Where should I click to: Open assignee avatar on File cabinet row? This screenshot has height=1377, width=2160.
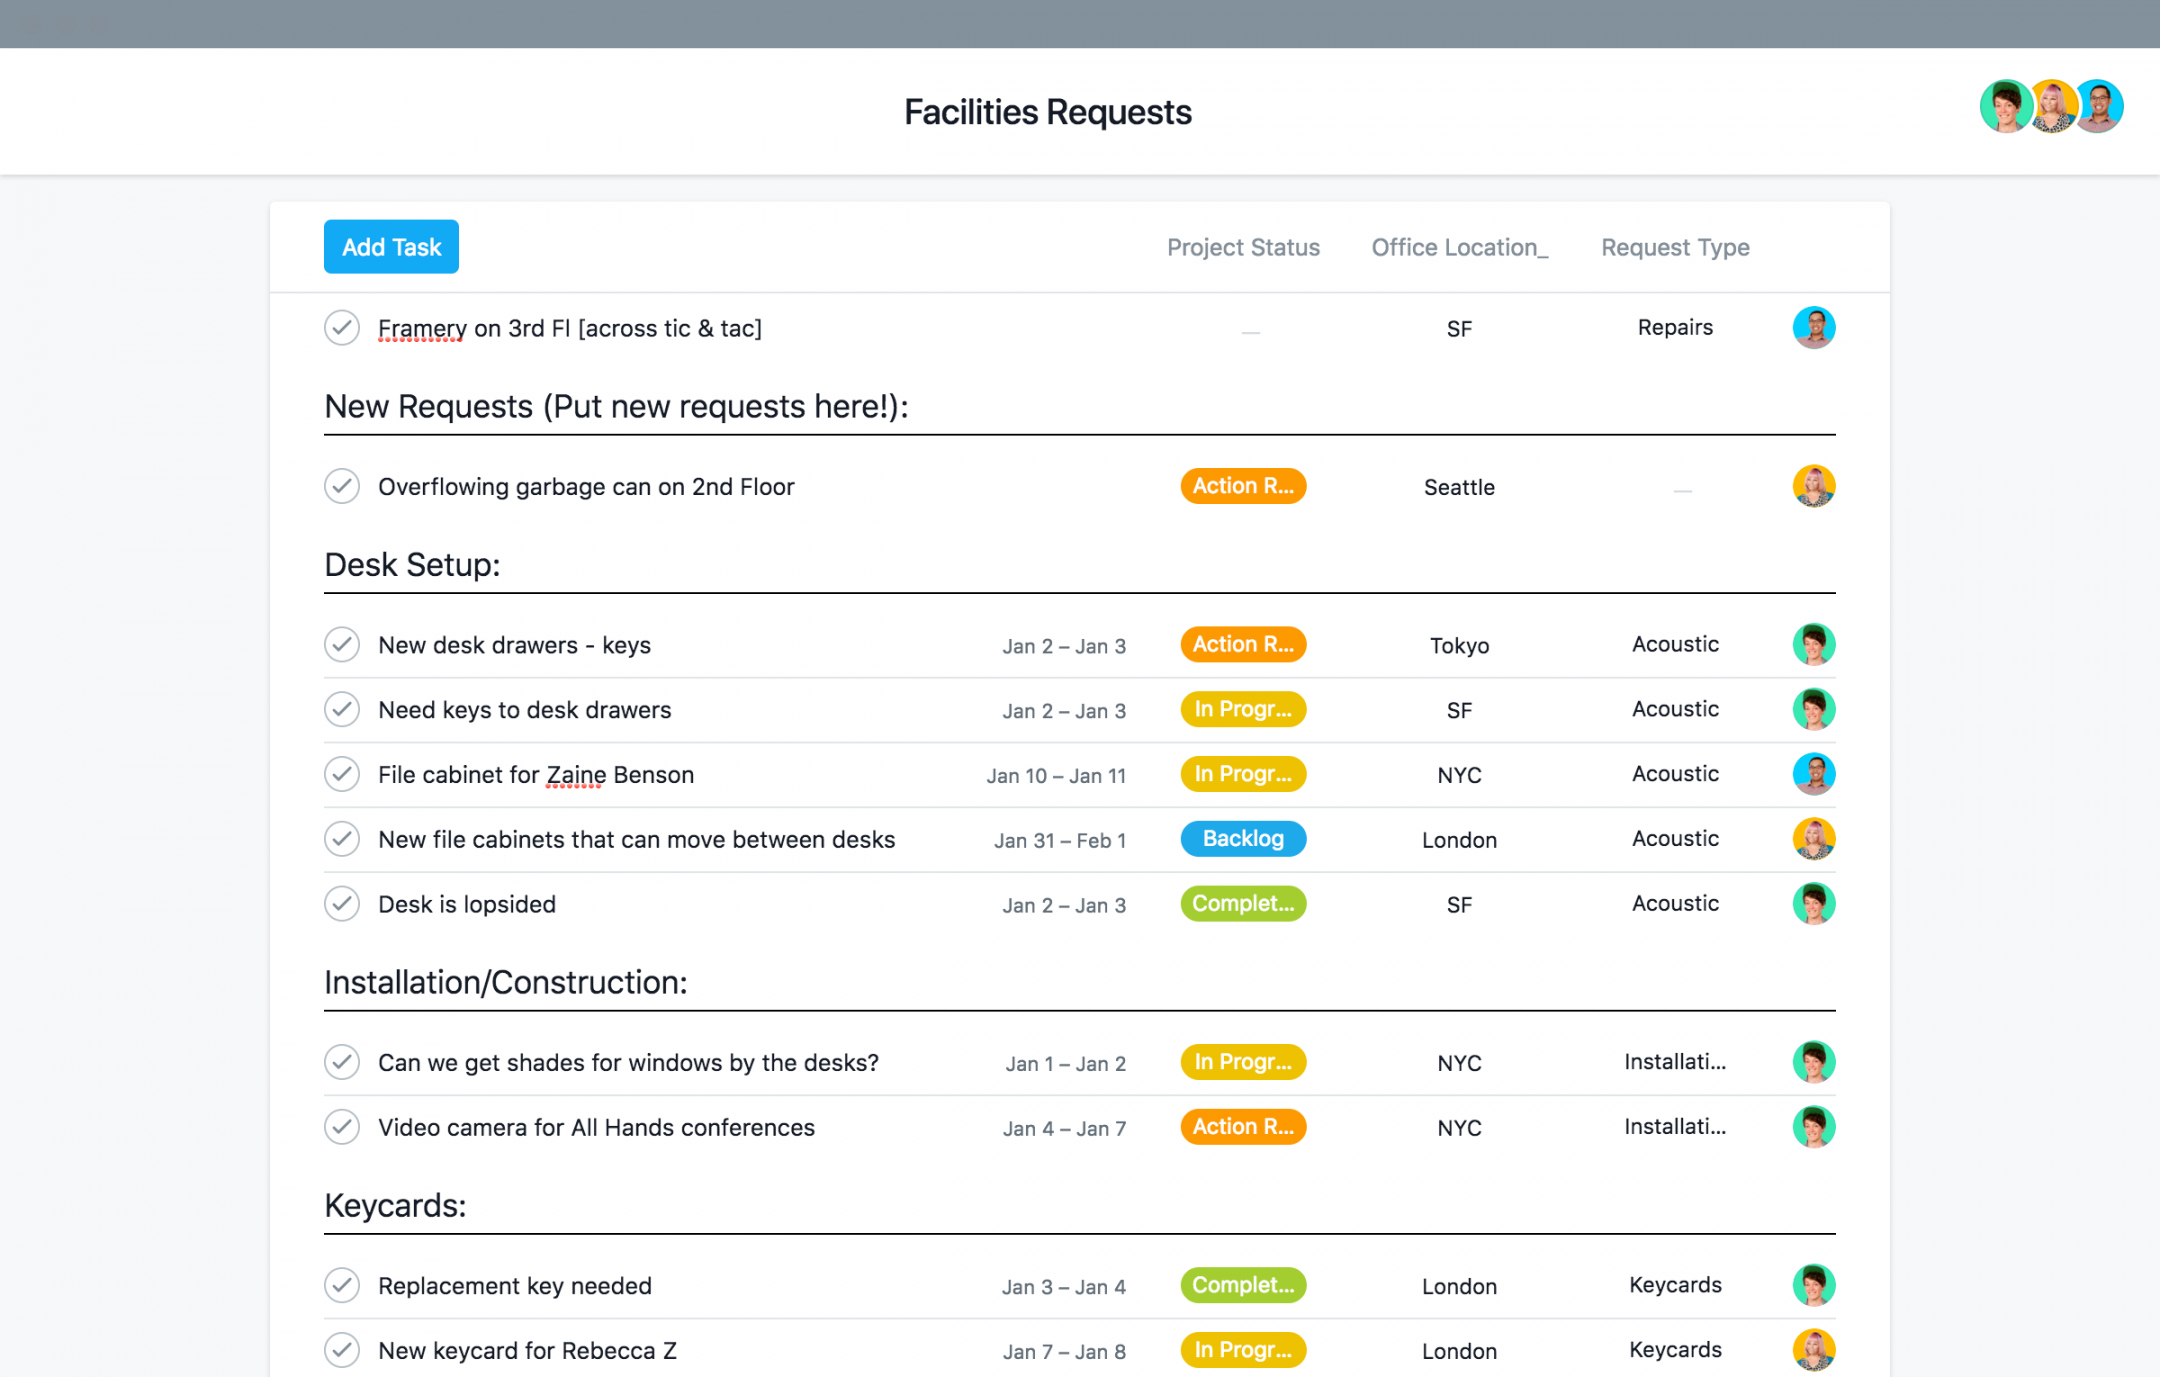pos(1813,774)
